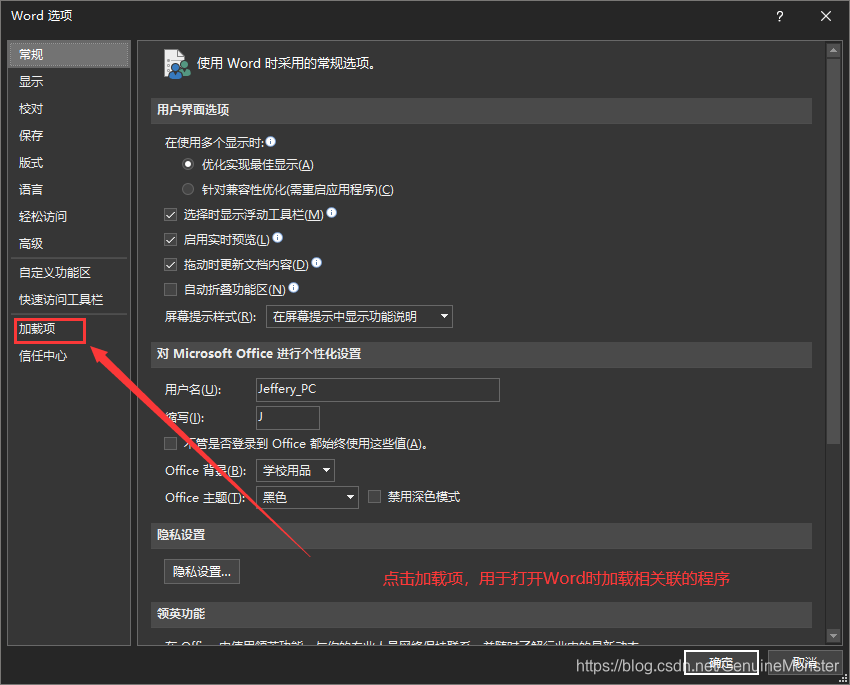The width and height of the screenshot is (850, 685).
Task: Open 保存 category in sidebar
Action: (x=69, y=135)
